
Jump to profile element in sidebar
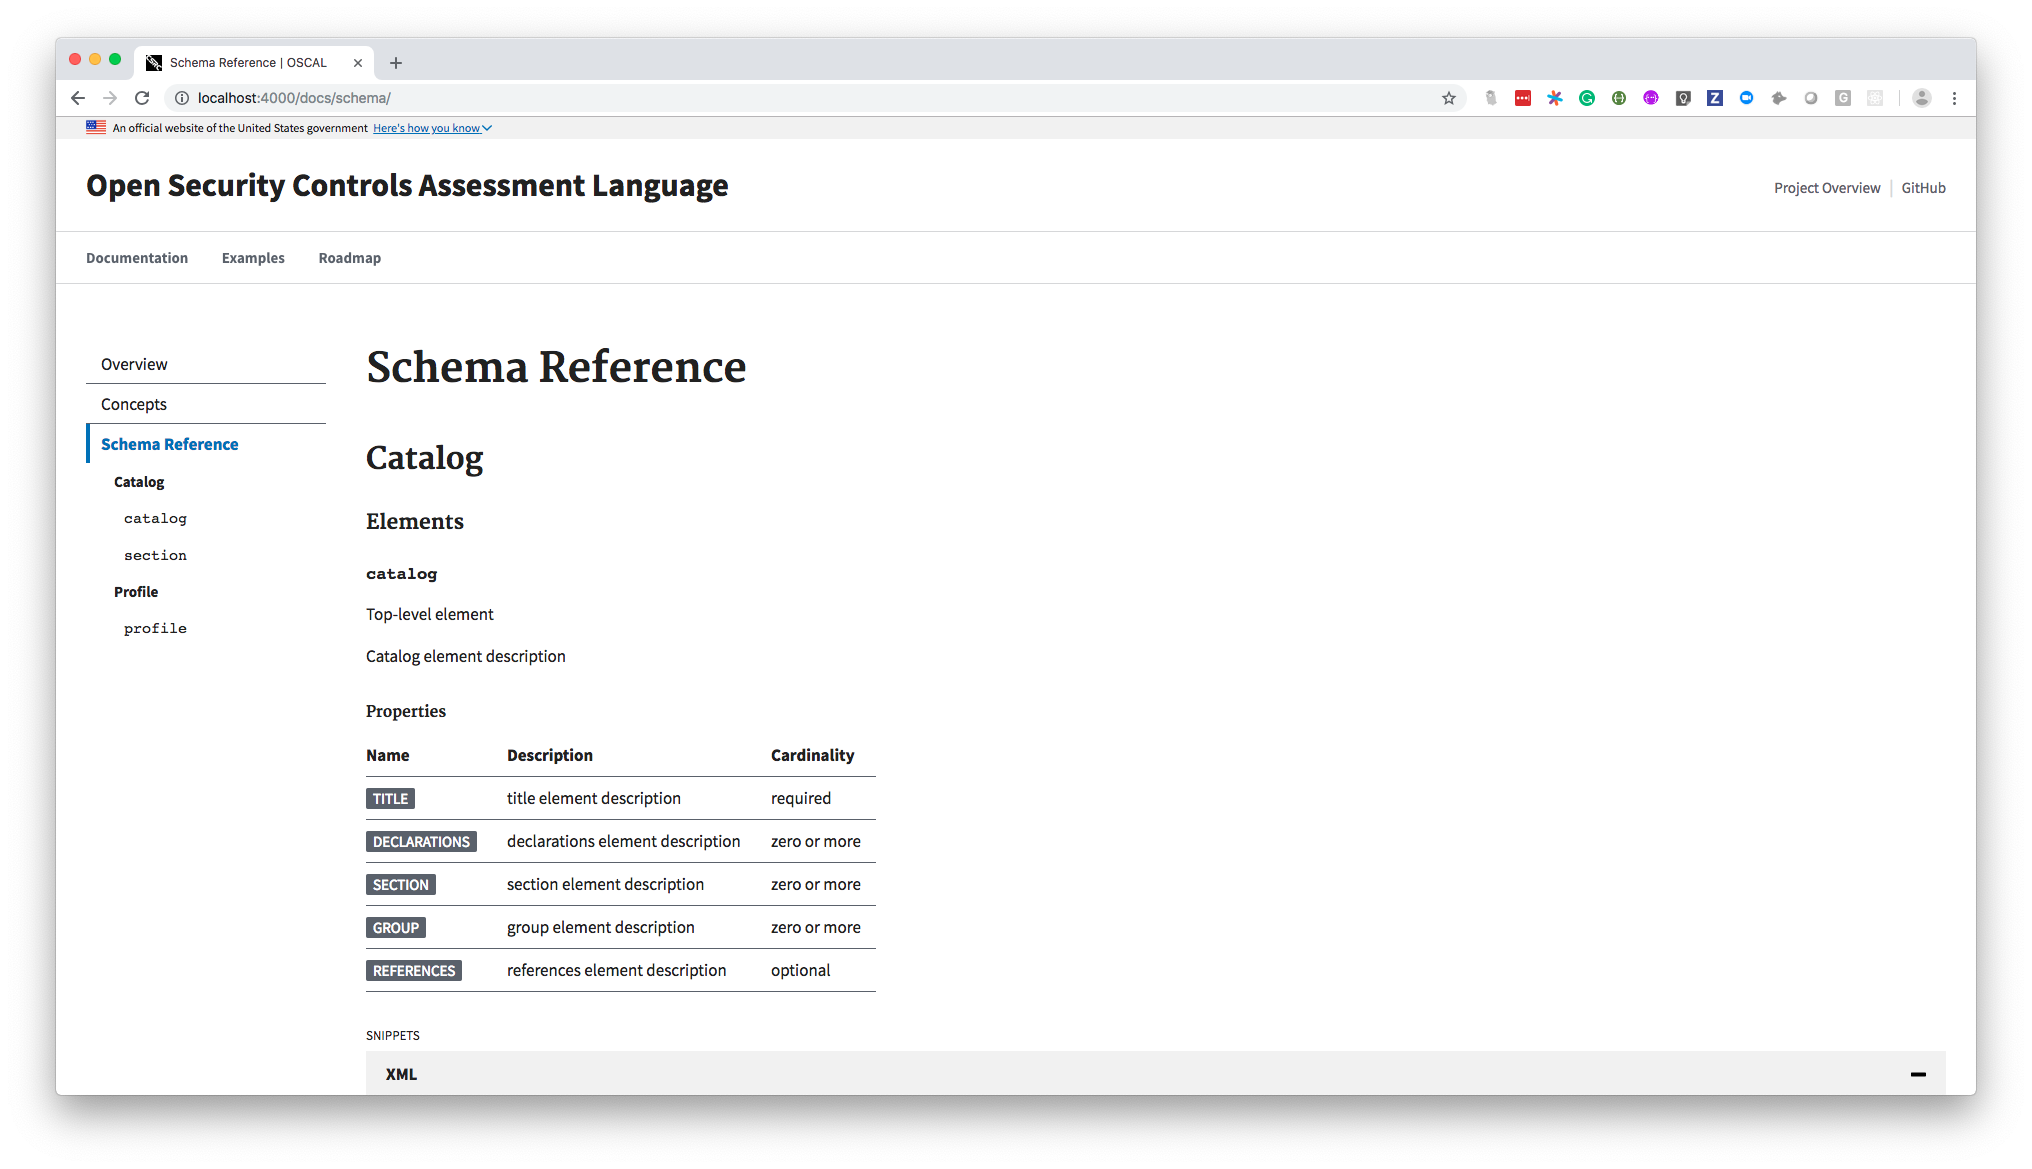click(155, 628)
